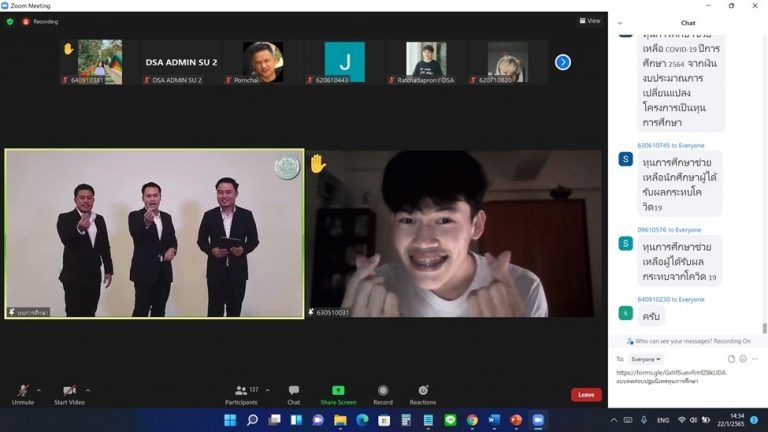Select the Pornchai participant thumbnail
This screenshot has height=432, width=768.
(263, 62)
